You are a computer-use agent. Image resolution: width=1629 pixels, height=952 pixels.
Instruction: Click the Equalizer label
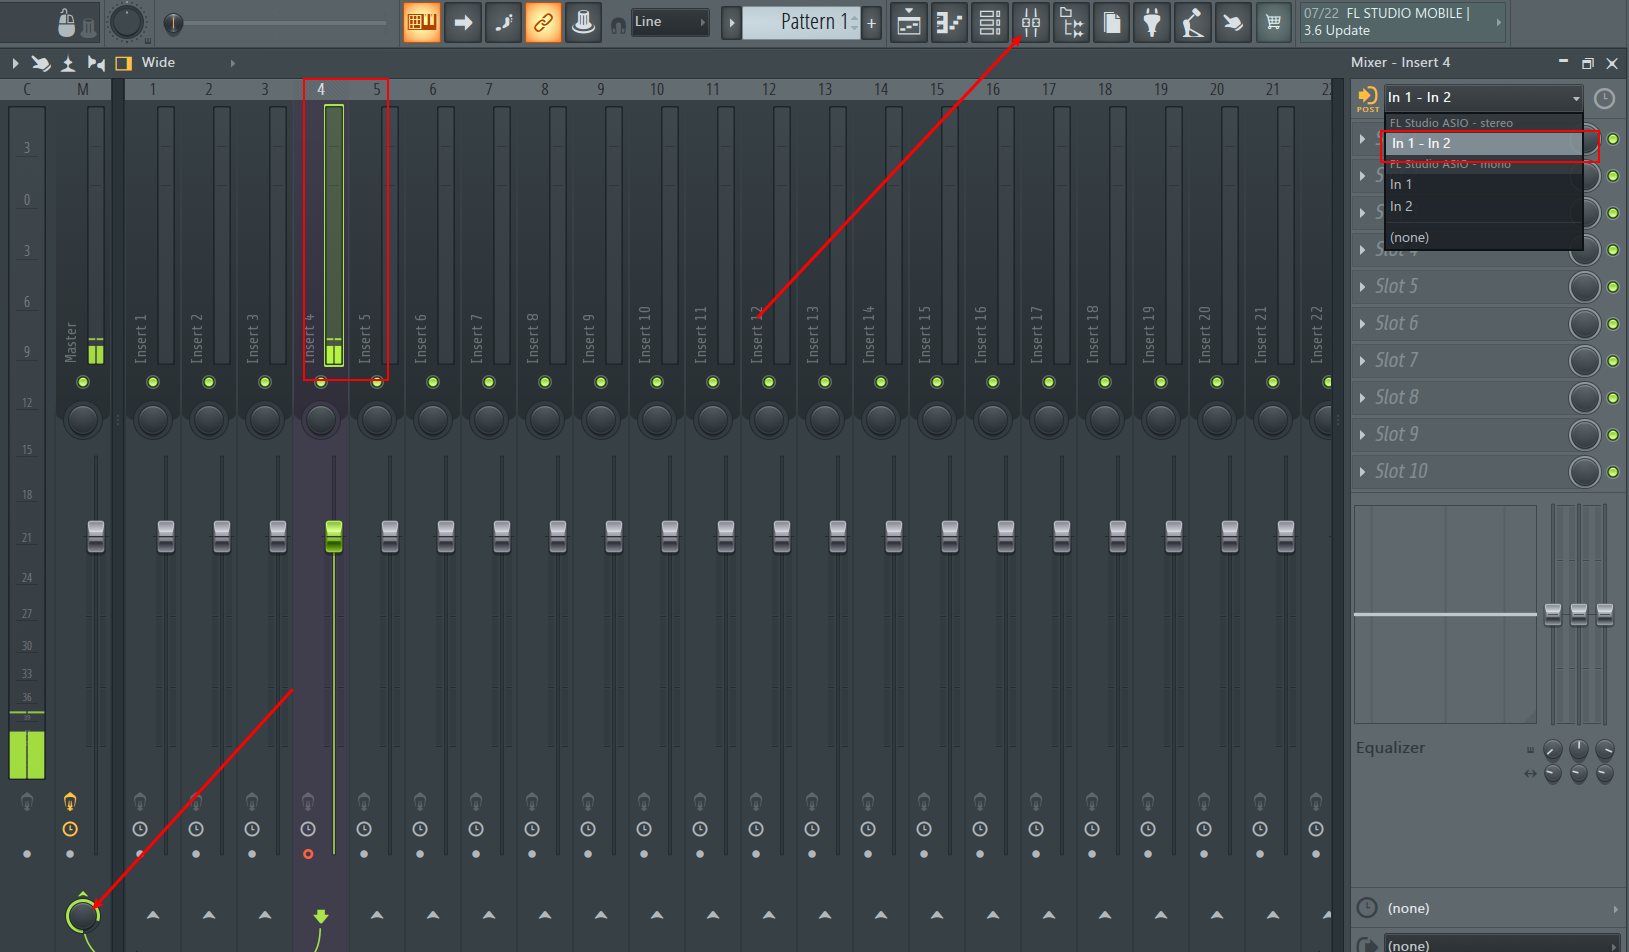[x=1390, y=748]
